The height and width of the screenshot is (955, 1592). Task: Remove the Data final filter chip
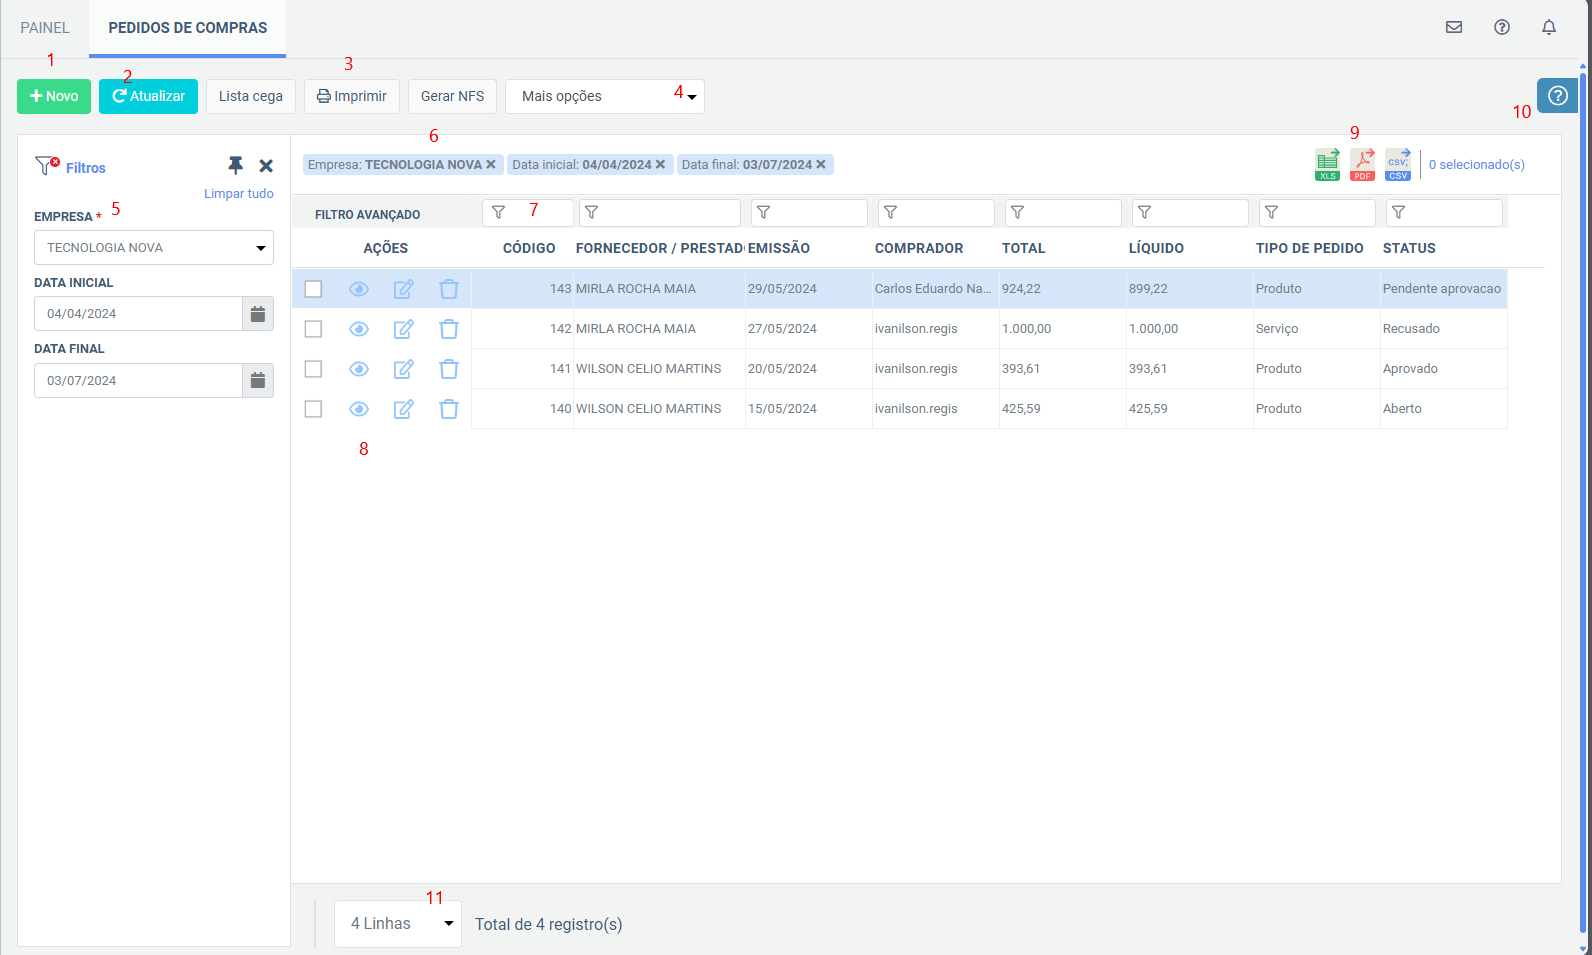[x=821, y=164]
